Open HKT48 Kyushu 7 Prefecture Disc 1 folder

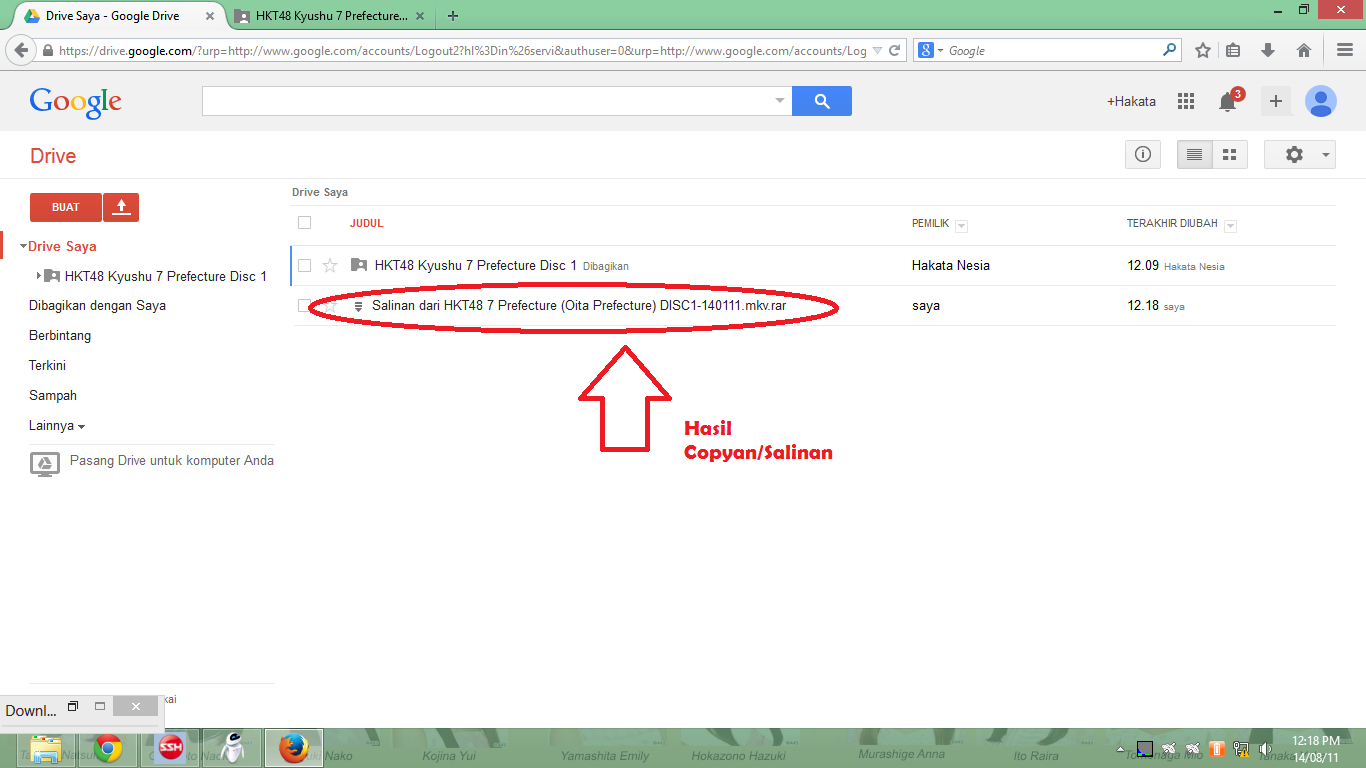point(476,266)
